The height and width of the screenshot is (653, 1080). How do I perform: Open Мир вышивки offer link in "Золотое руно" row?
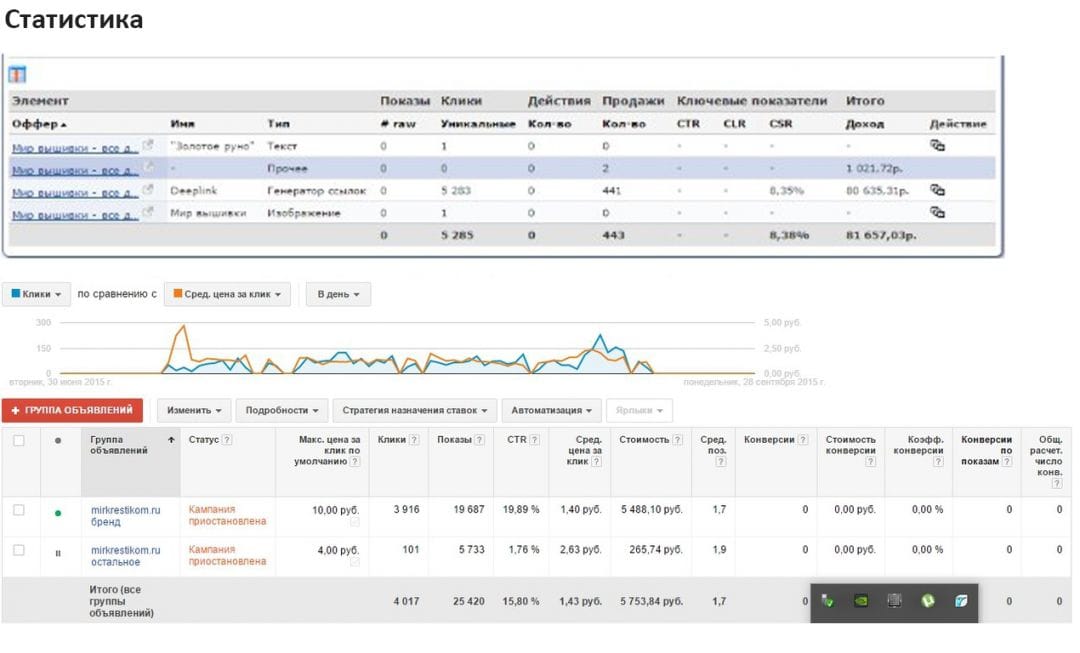(75, 147)
